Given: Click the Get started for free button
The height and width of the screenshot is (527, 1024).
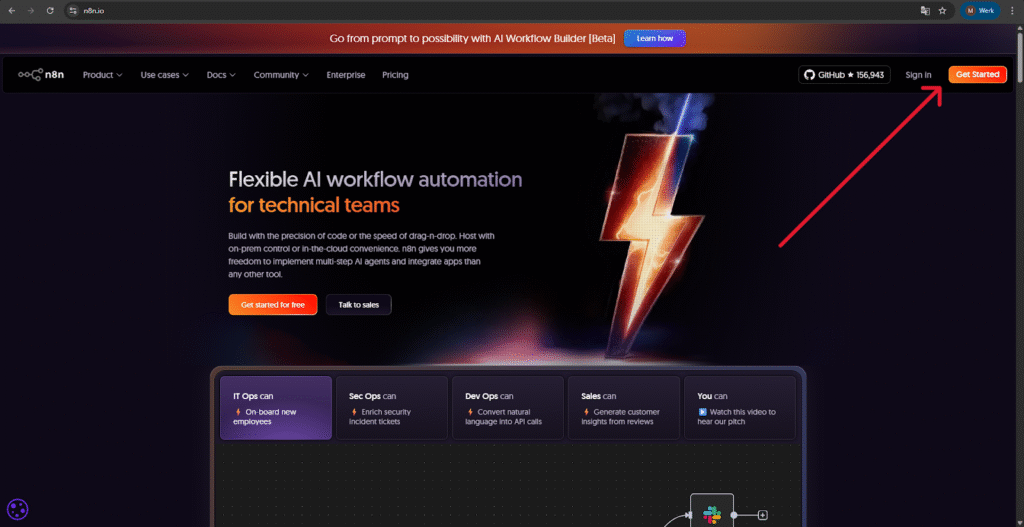Looking at the screenshot, I should pyautogui.click(x=272, y=305).
